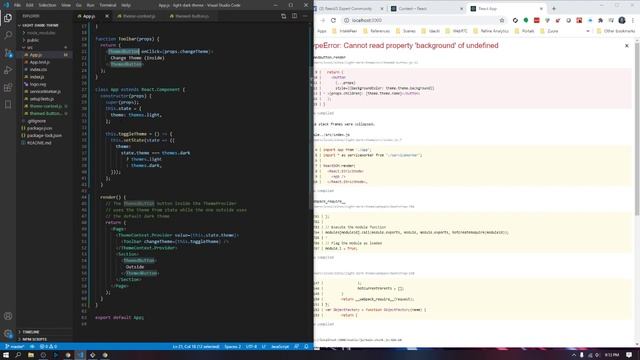Close the React error overlay
The width and height of the screenshot is (640, 360).
(627, 46)
